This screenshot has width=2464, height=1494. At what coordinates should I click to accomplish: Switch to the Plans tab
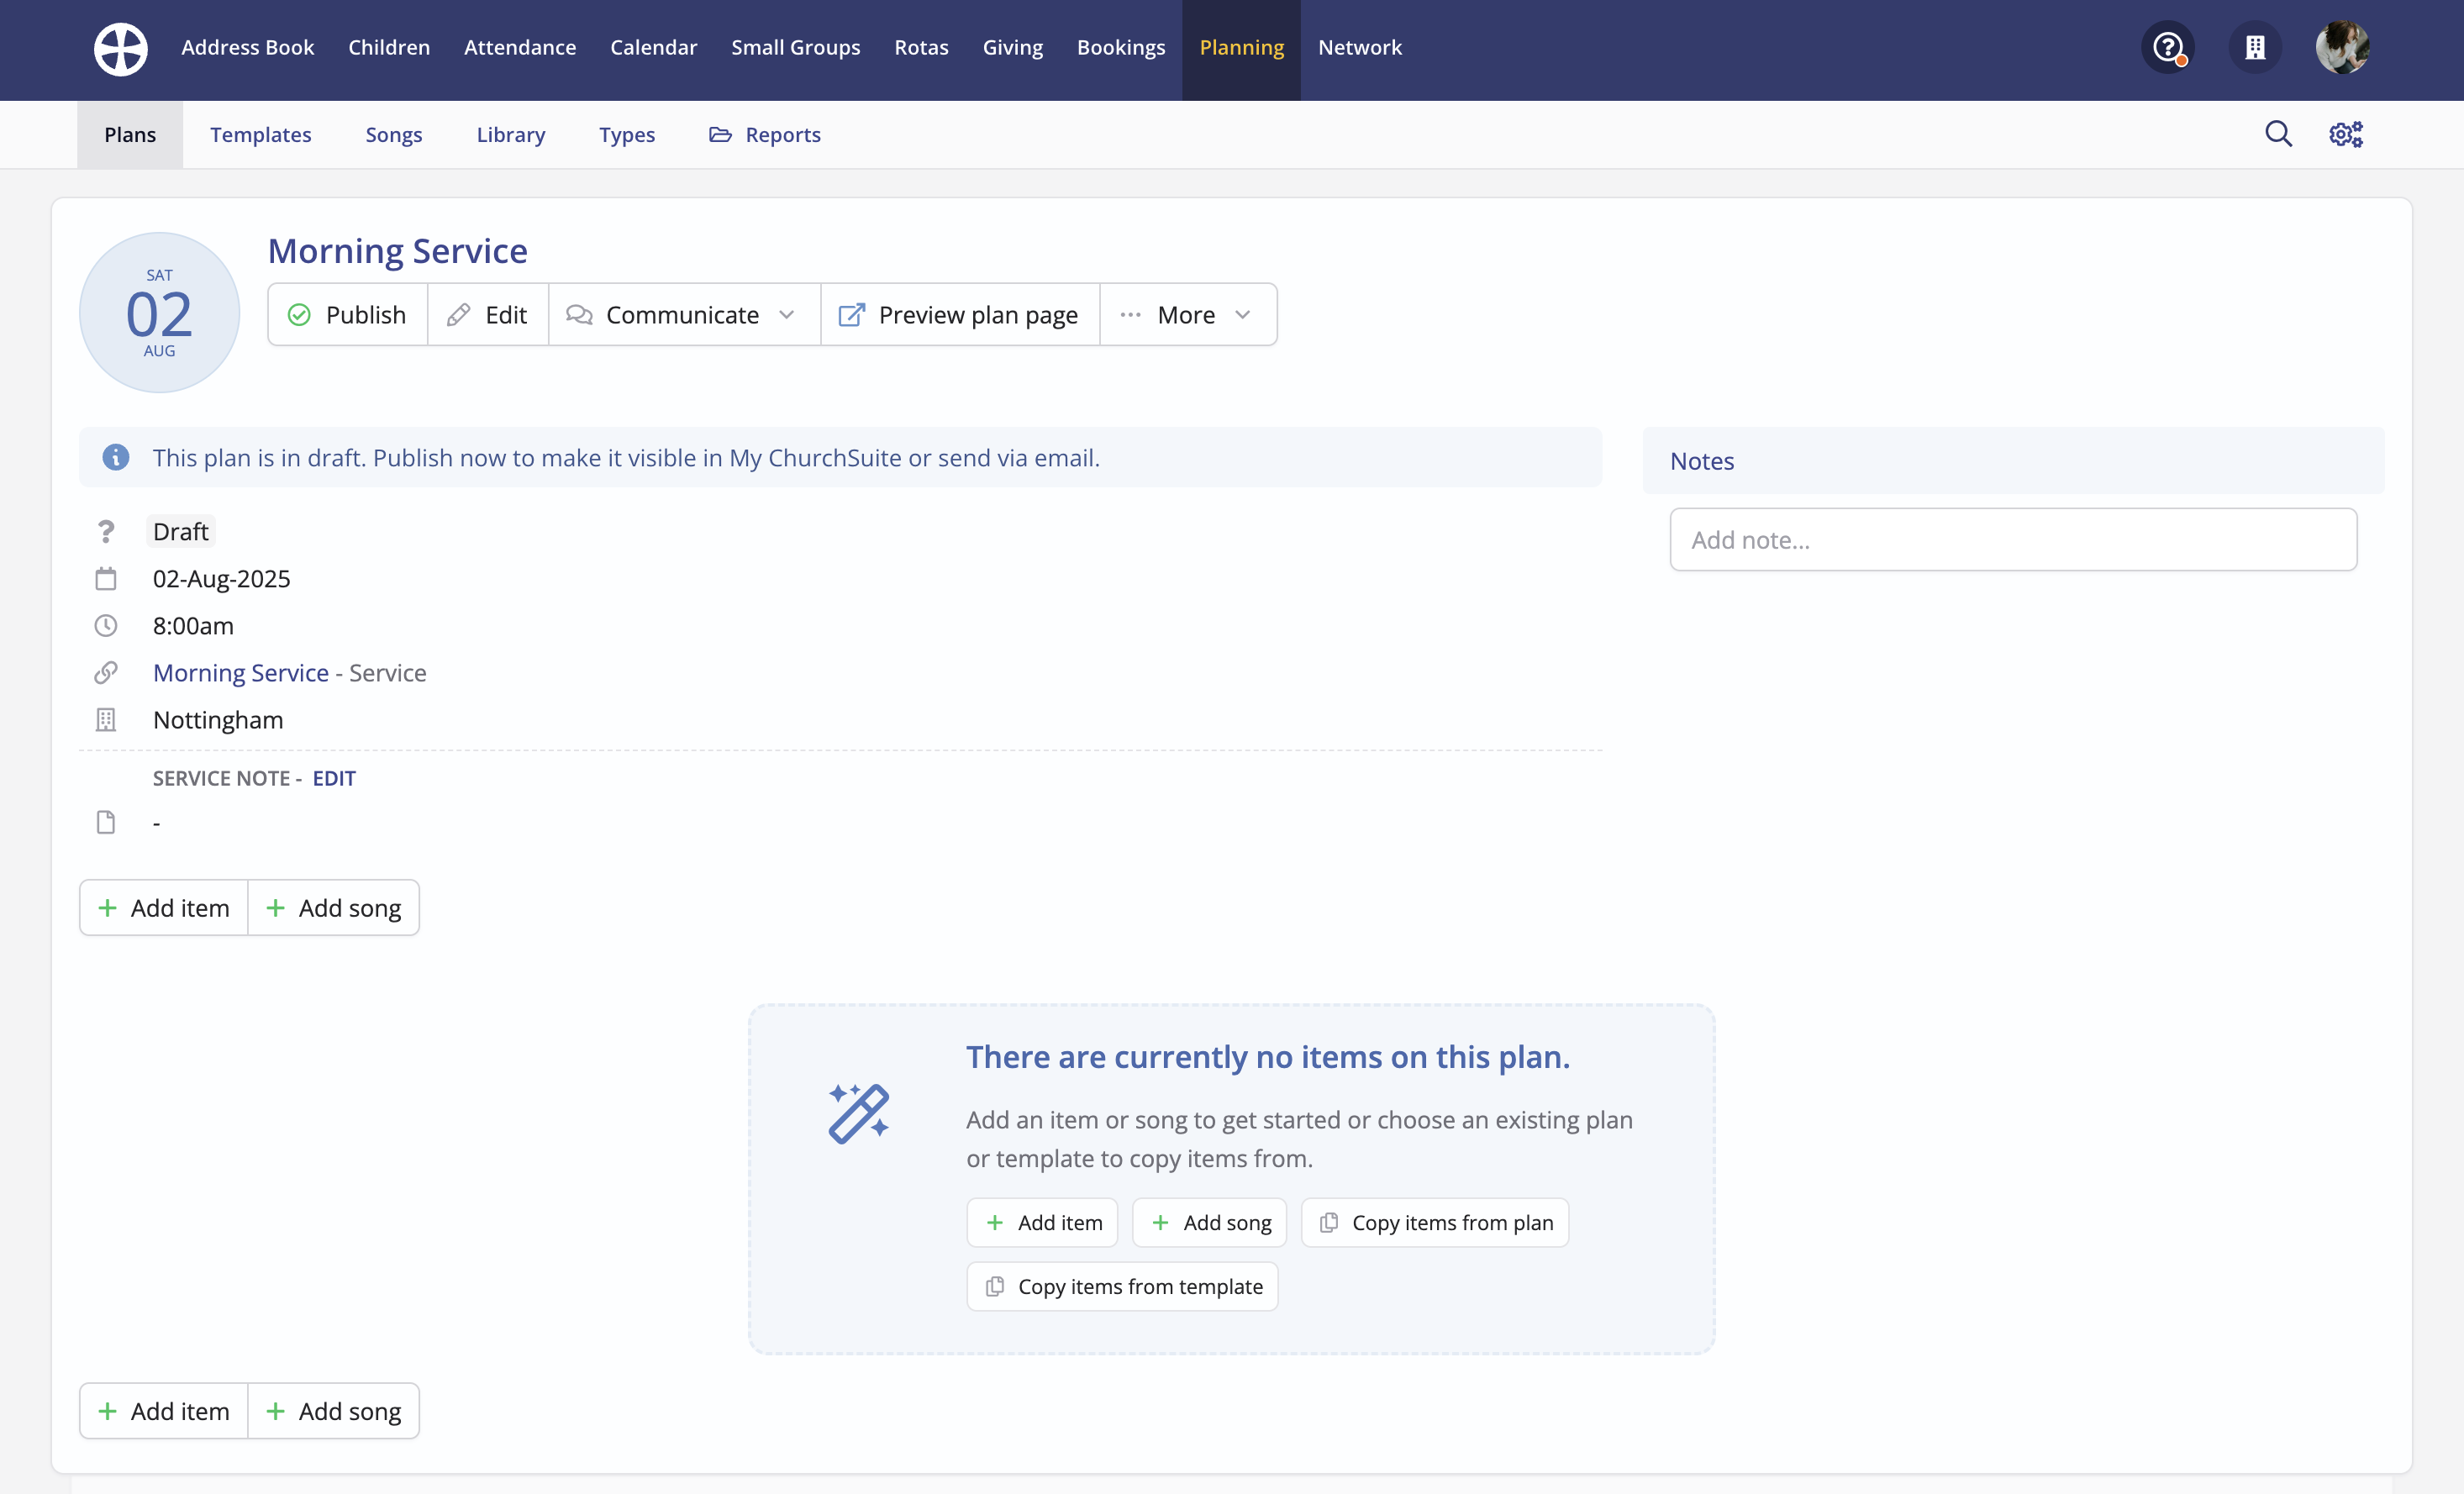point(130,134)
